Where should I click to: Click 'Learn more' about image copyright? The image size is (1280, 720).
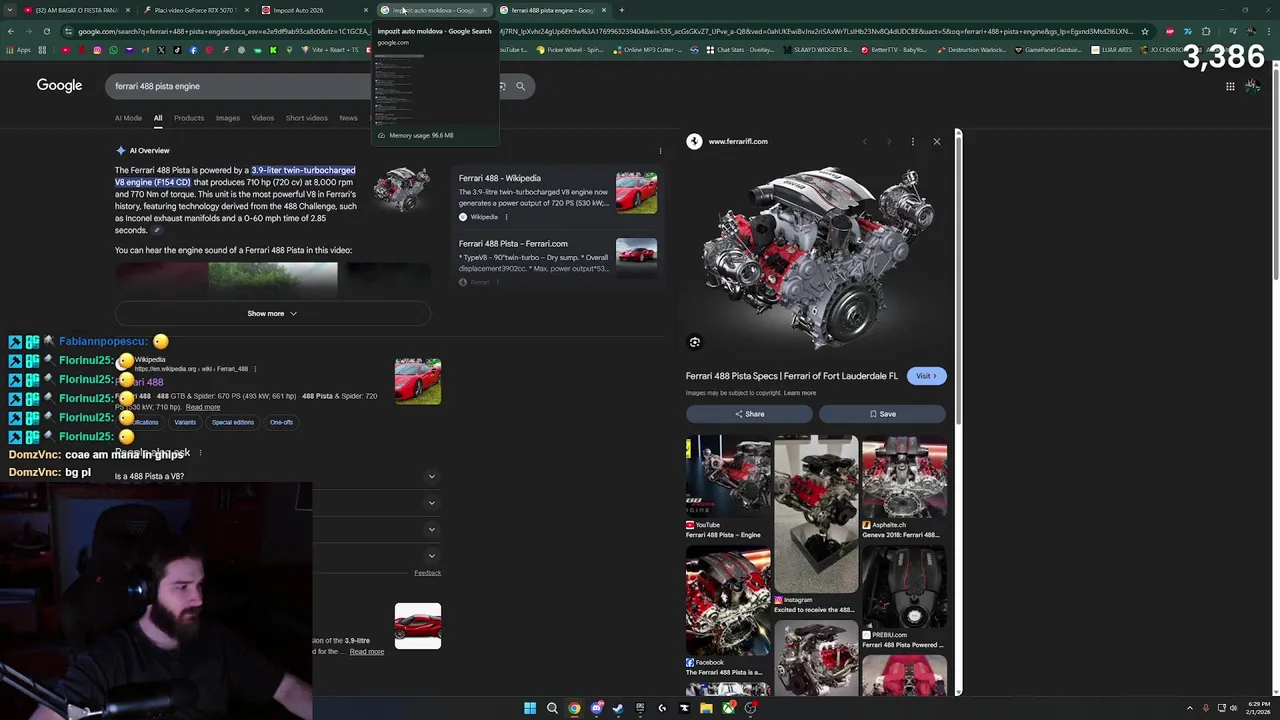800,393
